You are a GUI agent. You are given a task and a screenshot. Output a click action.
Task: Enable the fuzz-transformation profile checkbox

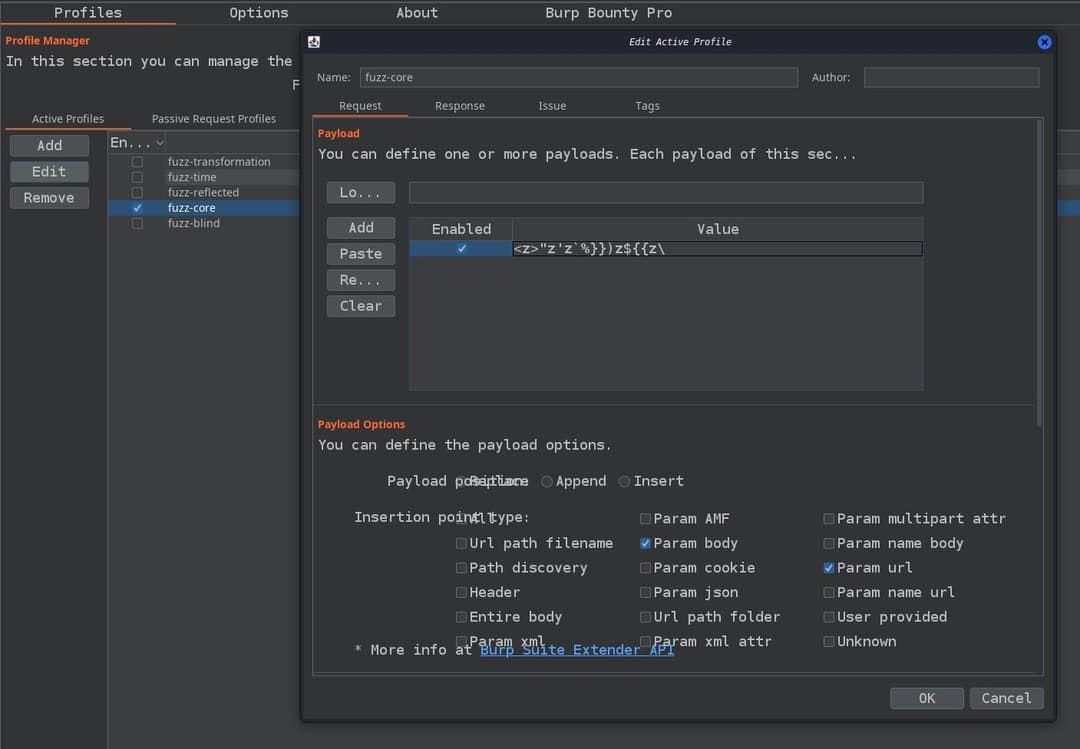coord(138,162)
